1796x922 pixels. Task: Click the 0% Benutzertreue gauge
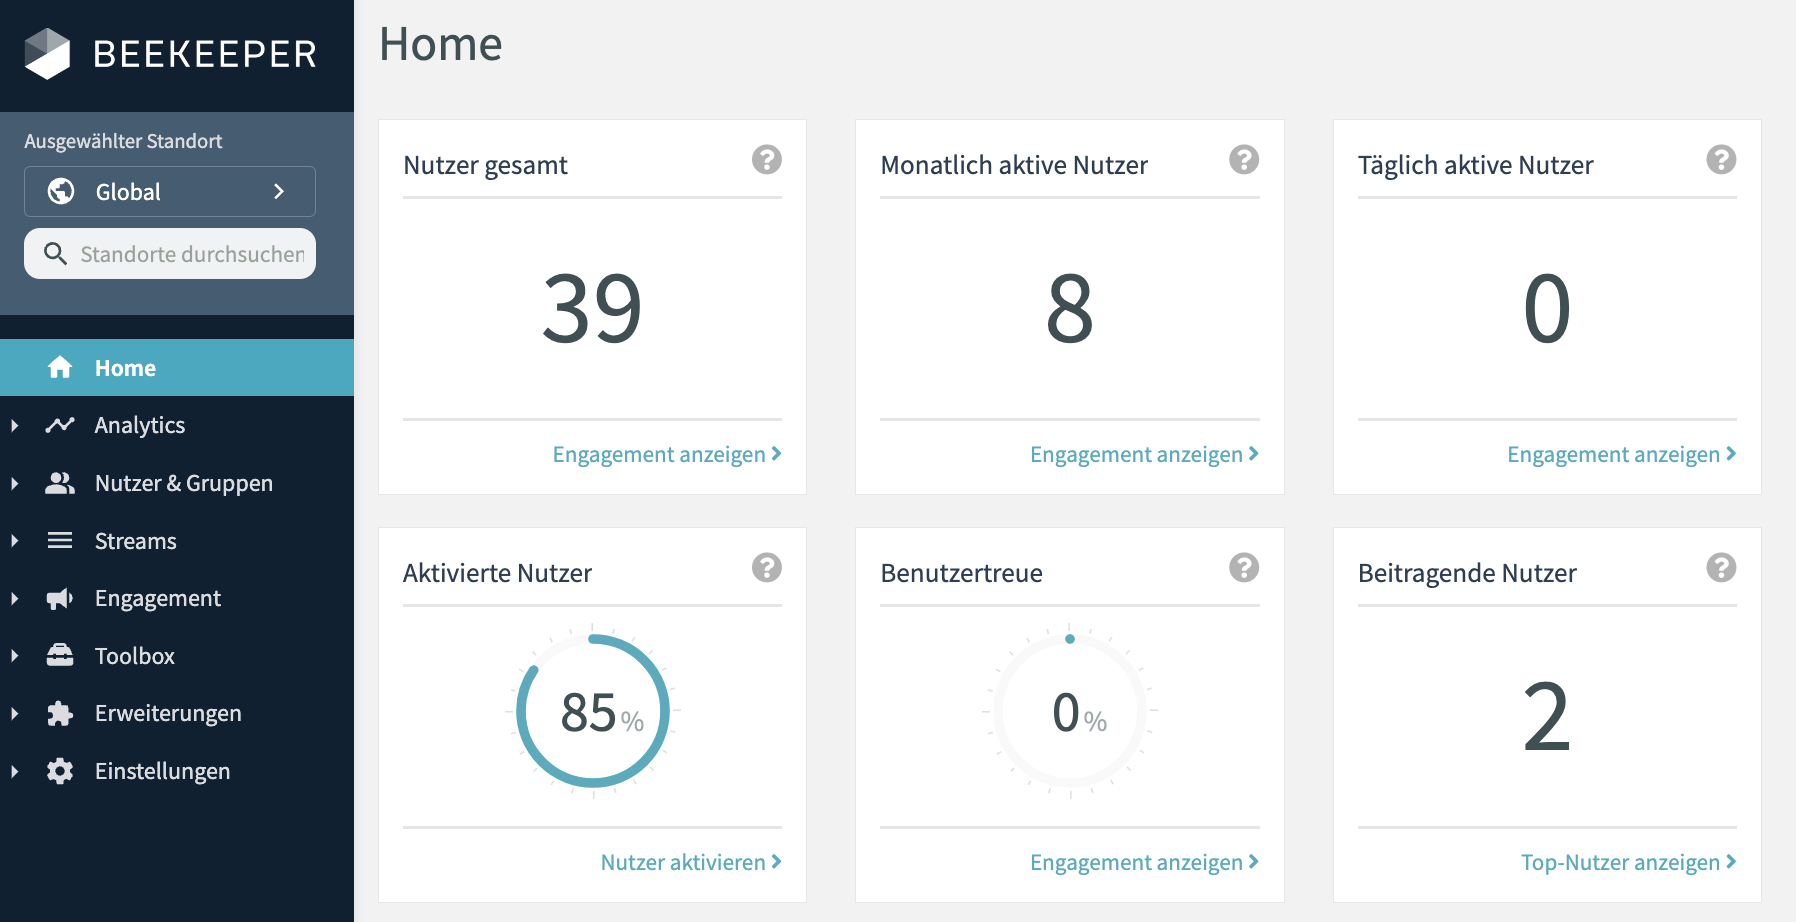(1070, 711)
